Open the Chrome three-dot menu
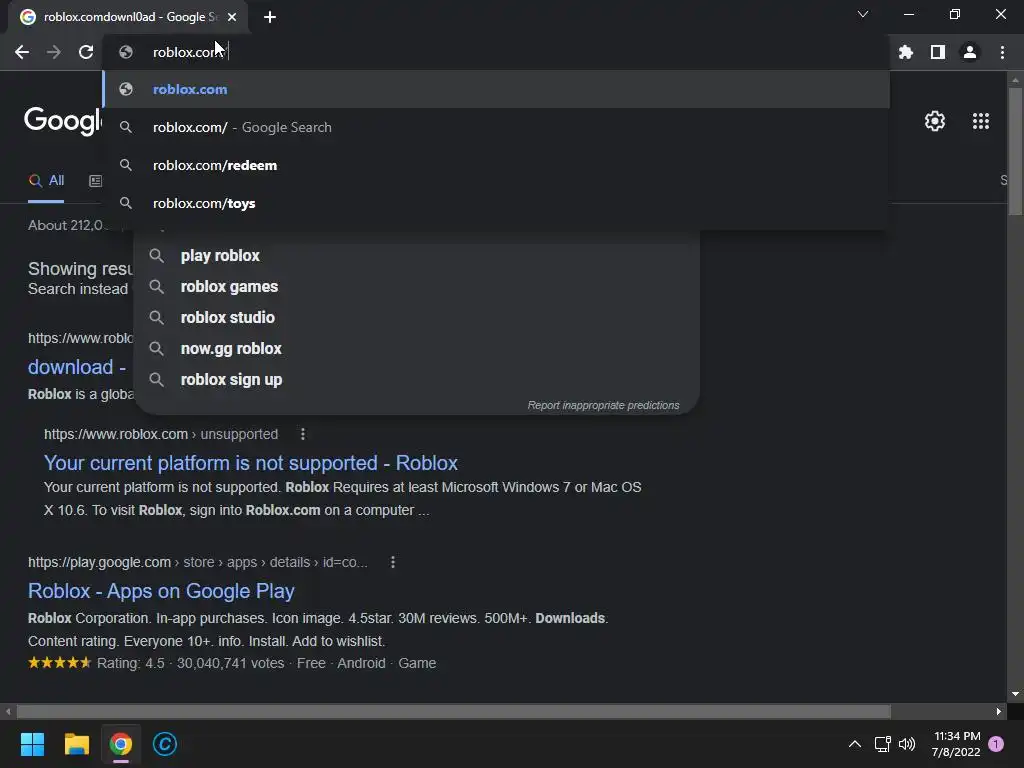The image size is (1024, 768). click(x=1002, y=52)
